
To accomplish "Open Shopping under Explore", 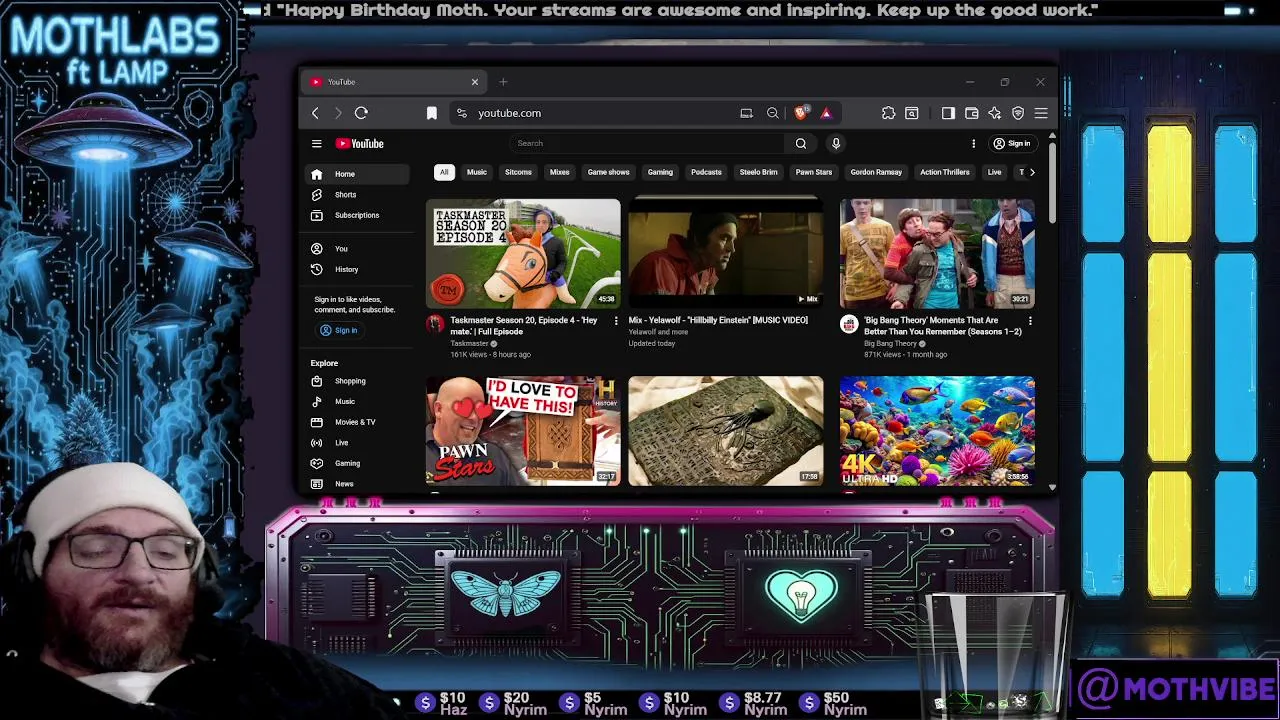I will pyautogui.click(x=357, y=381).
